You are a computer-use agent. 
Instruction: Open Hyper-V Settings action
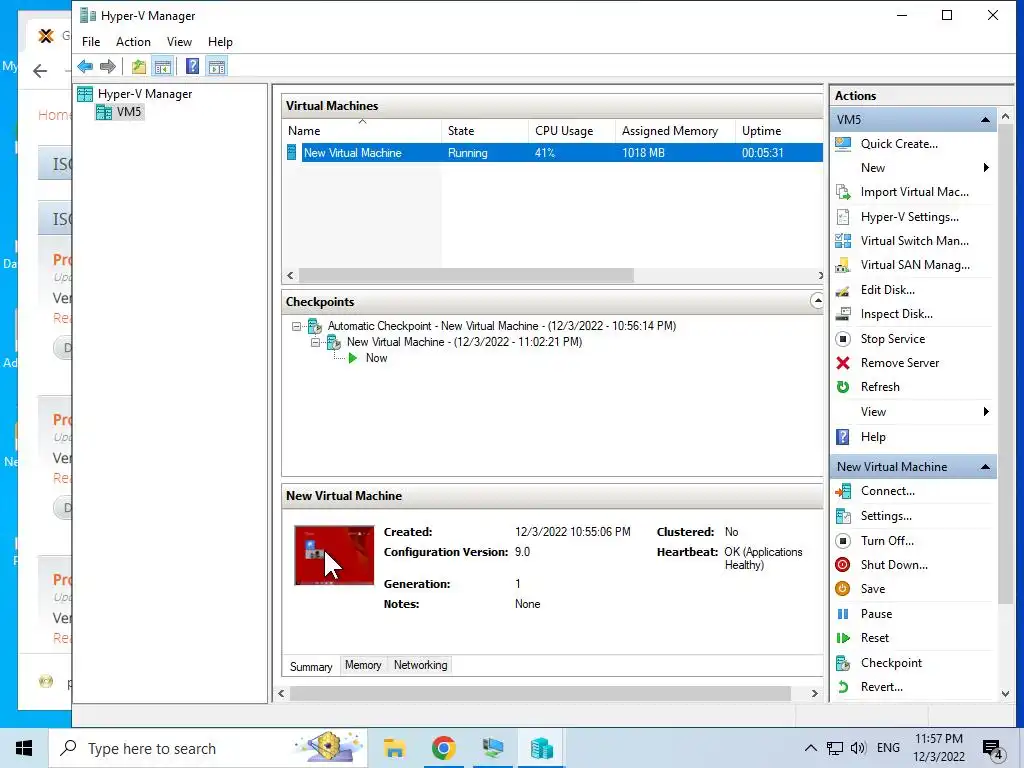[x=909, y=217]
